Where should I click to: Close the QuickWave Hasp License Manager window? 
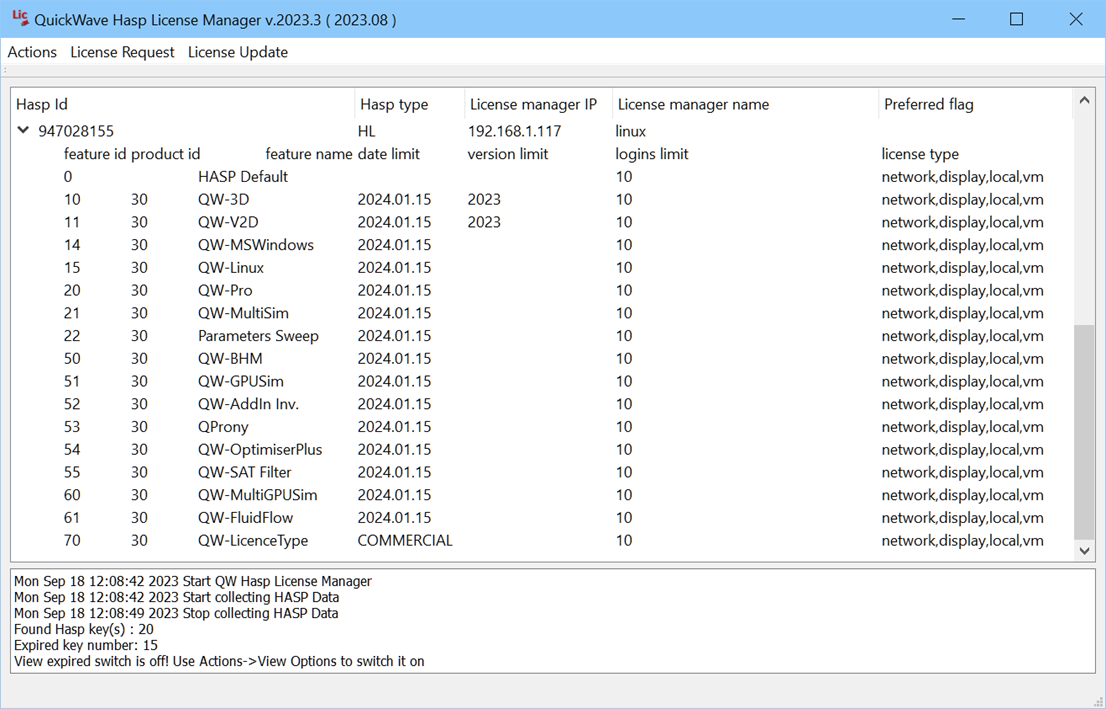click(1076, 19)
